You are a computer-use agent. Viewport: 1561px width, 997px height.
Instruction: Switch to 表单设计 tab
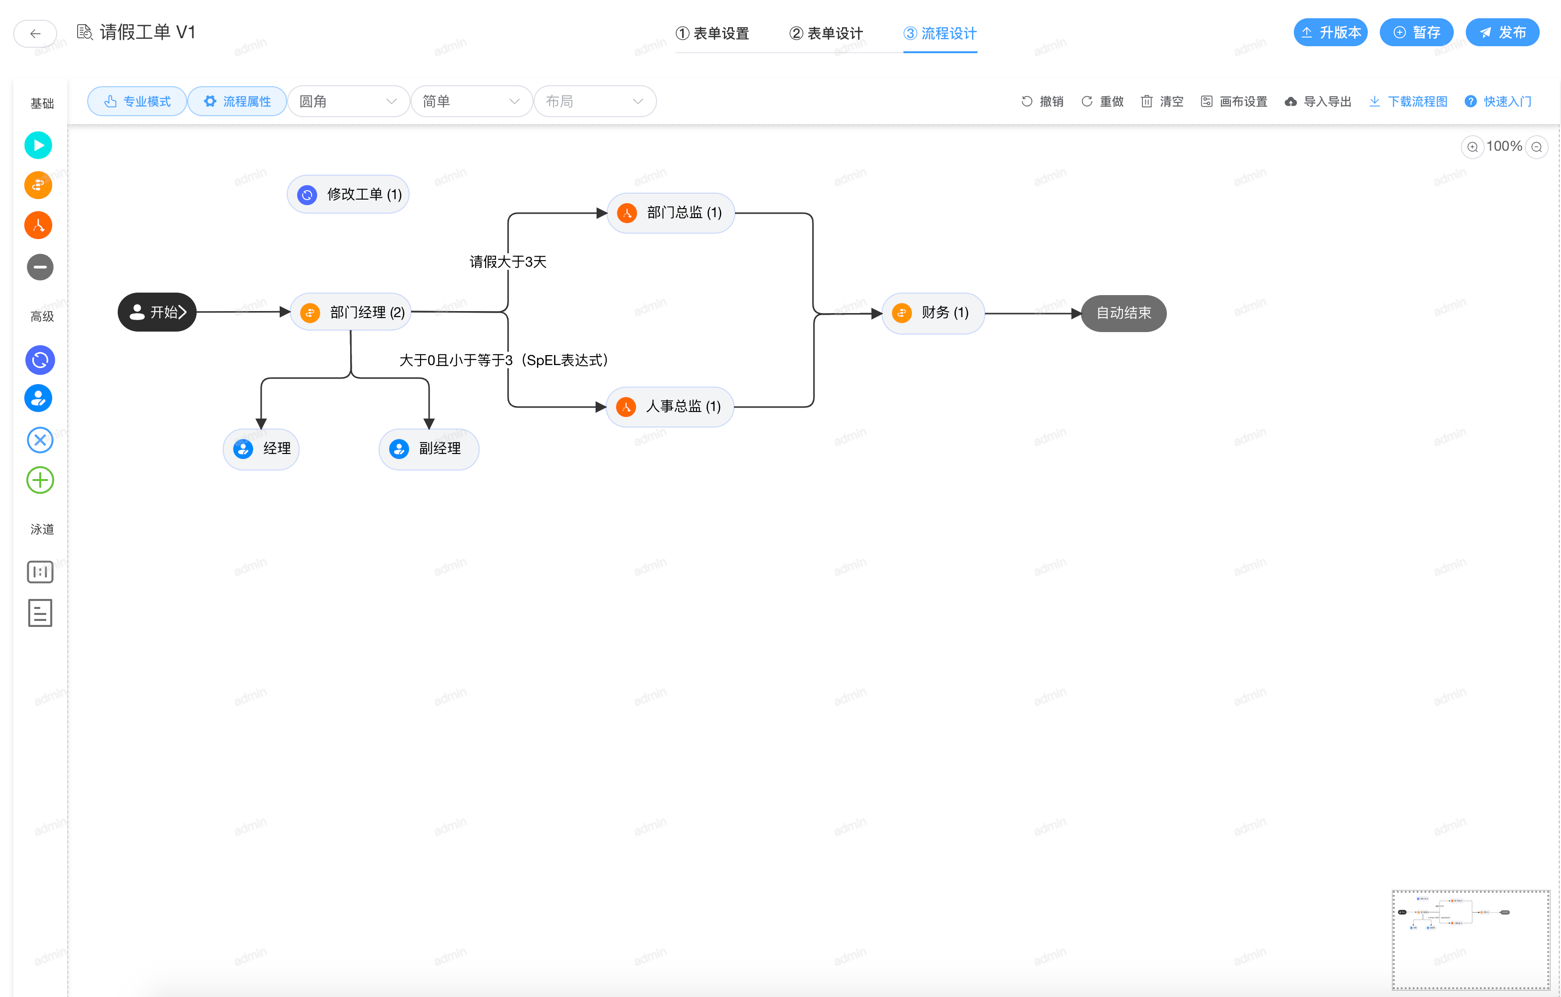coord(826,34)
